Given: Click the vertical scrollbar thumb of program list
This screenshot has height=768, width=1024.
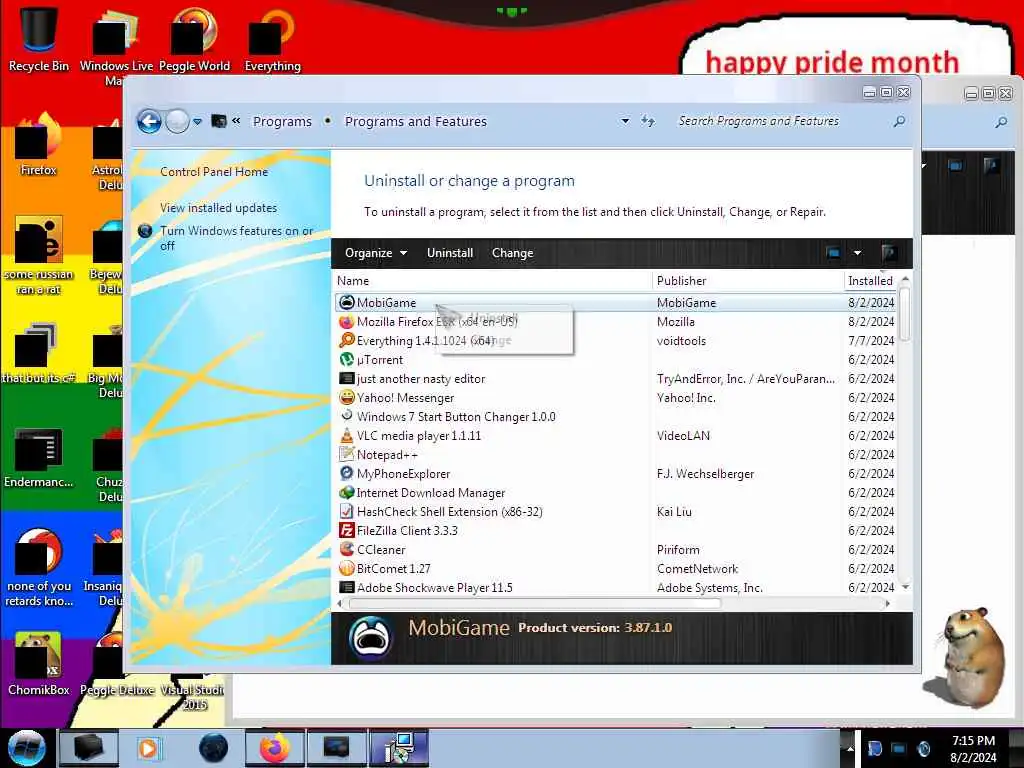Looking at the screenshot, I should [904, 313].
